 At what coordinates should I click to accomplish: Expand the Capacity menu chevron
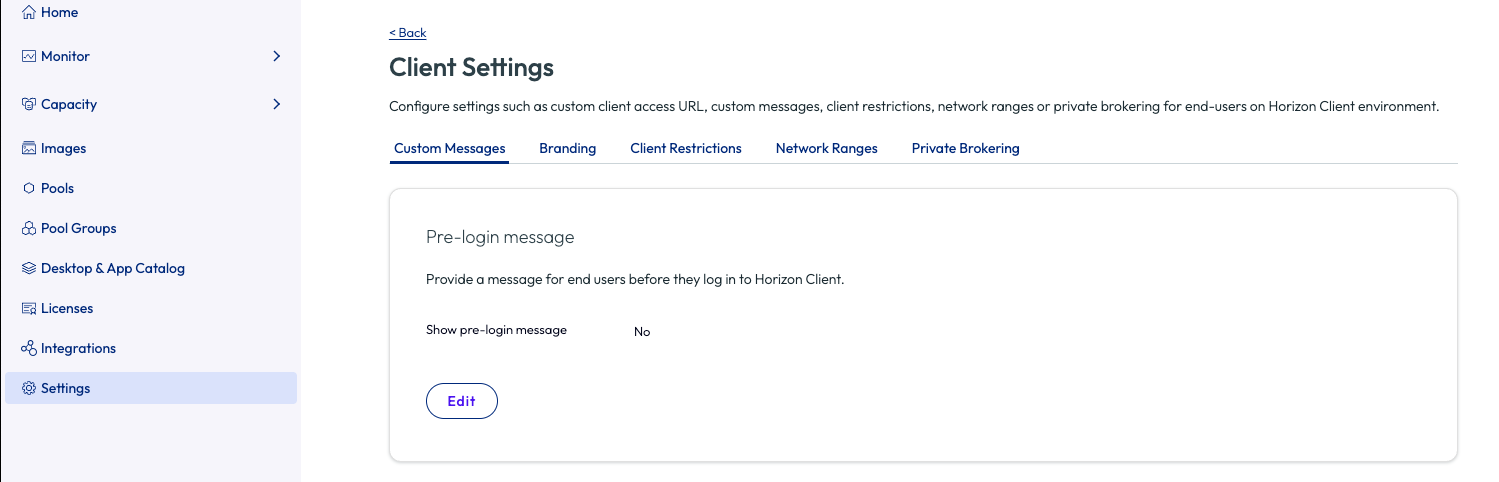click(x=277, y=104)
